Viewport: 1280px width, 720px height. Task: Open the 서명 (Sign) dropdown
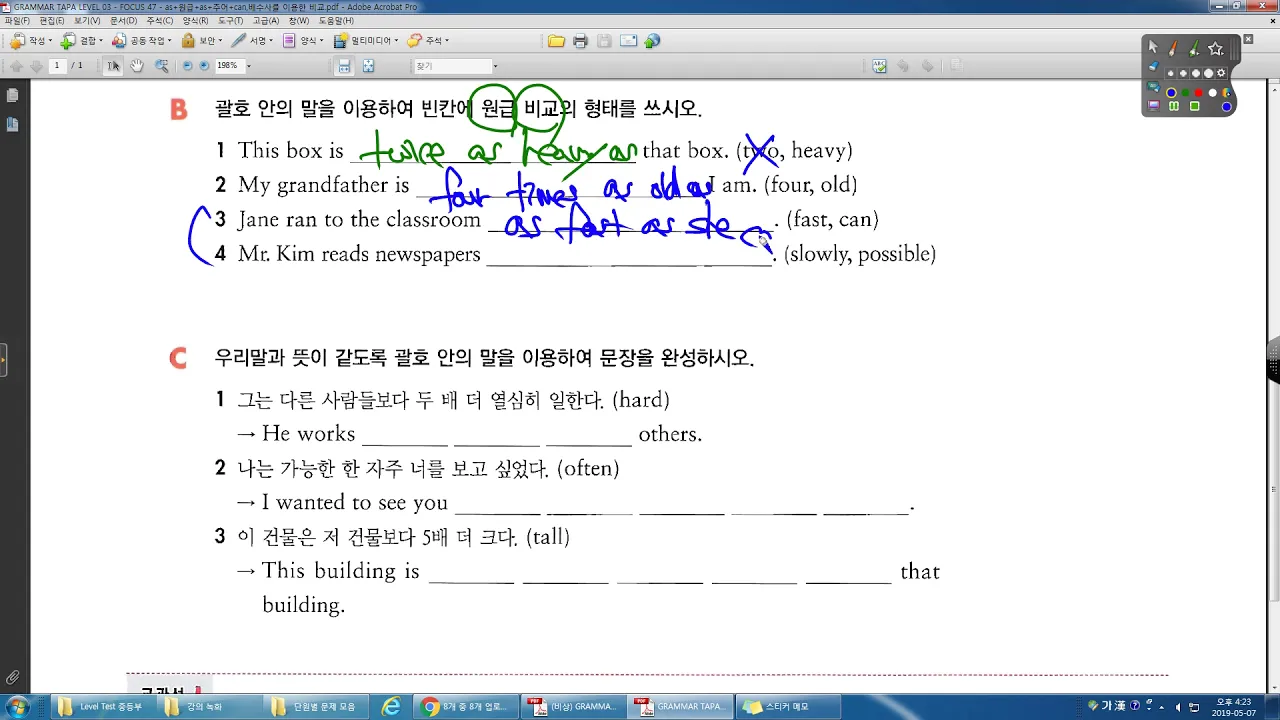[x=252, y=41]
